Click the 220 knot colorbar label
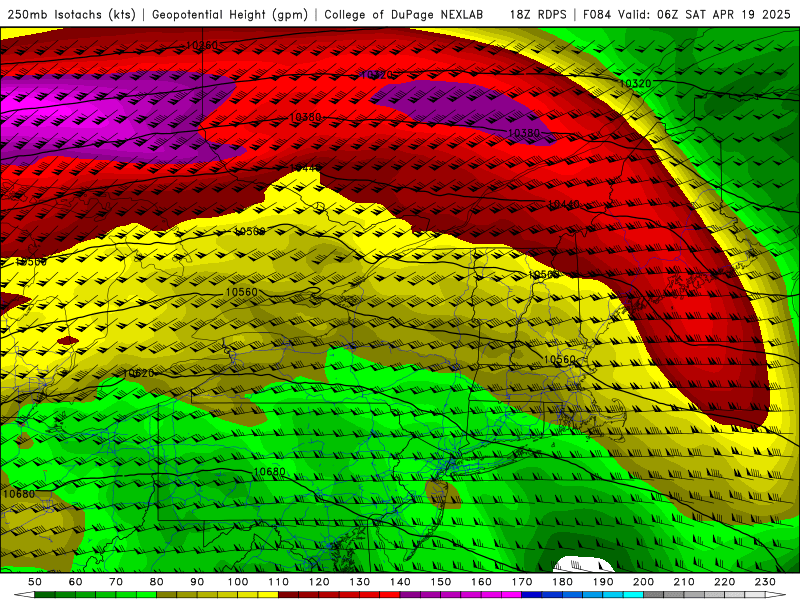This screenshot has width=800, height=600. pyautogui.click(x=725, y=582)
